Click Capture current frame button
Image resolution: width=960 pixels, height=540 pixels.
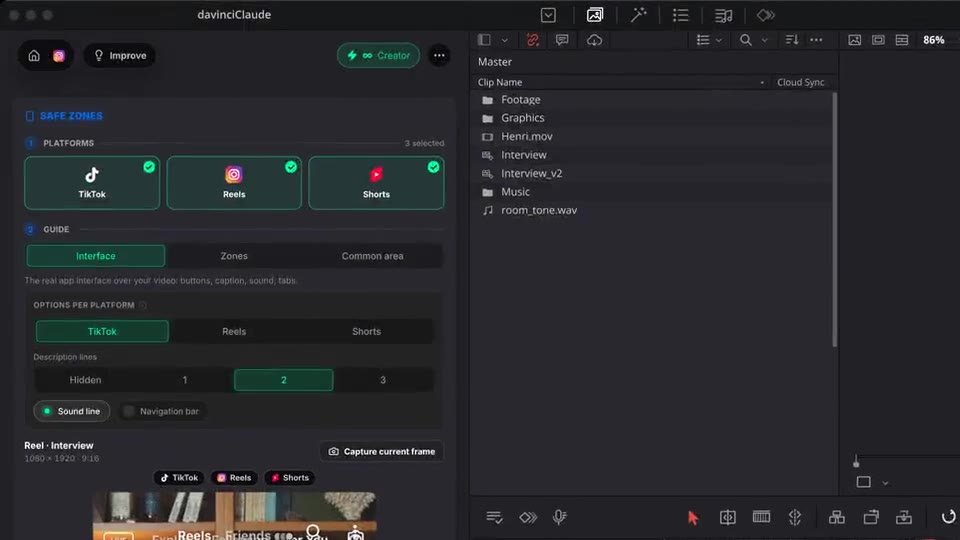pos(382,452)
